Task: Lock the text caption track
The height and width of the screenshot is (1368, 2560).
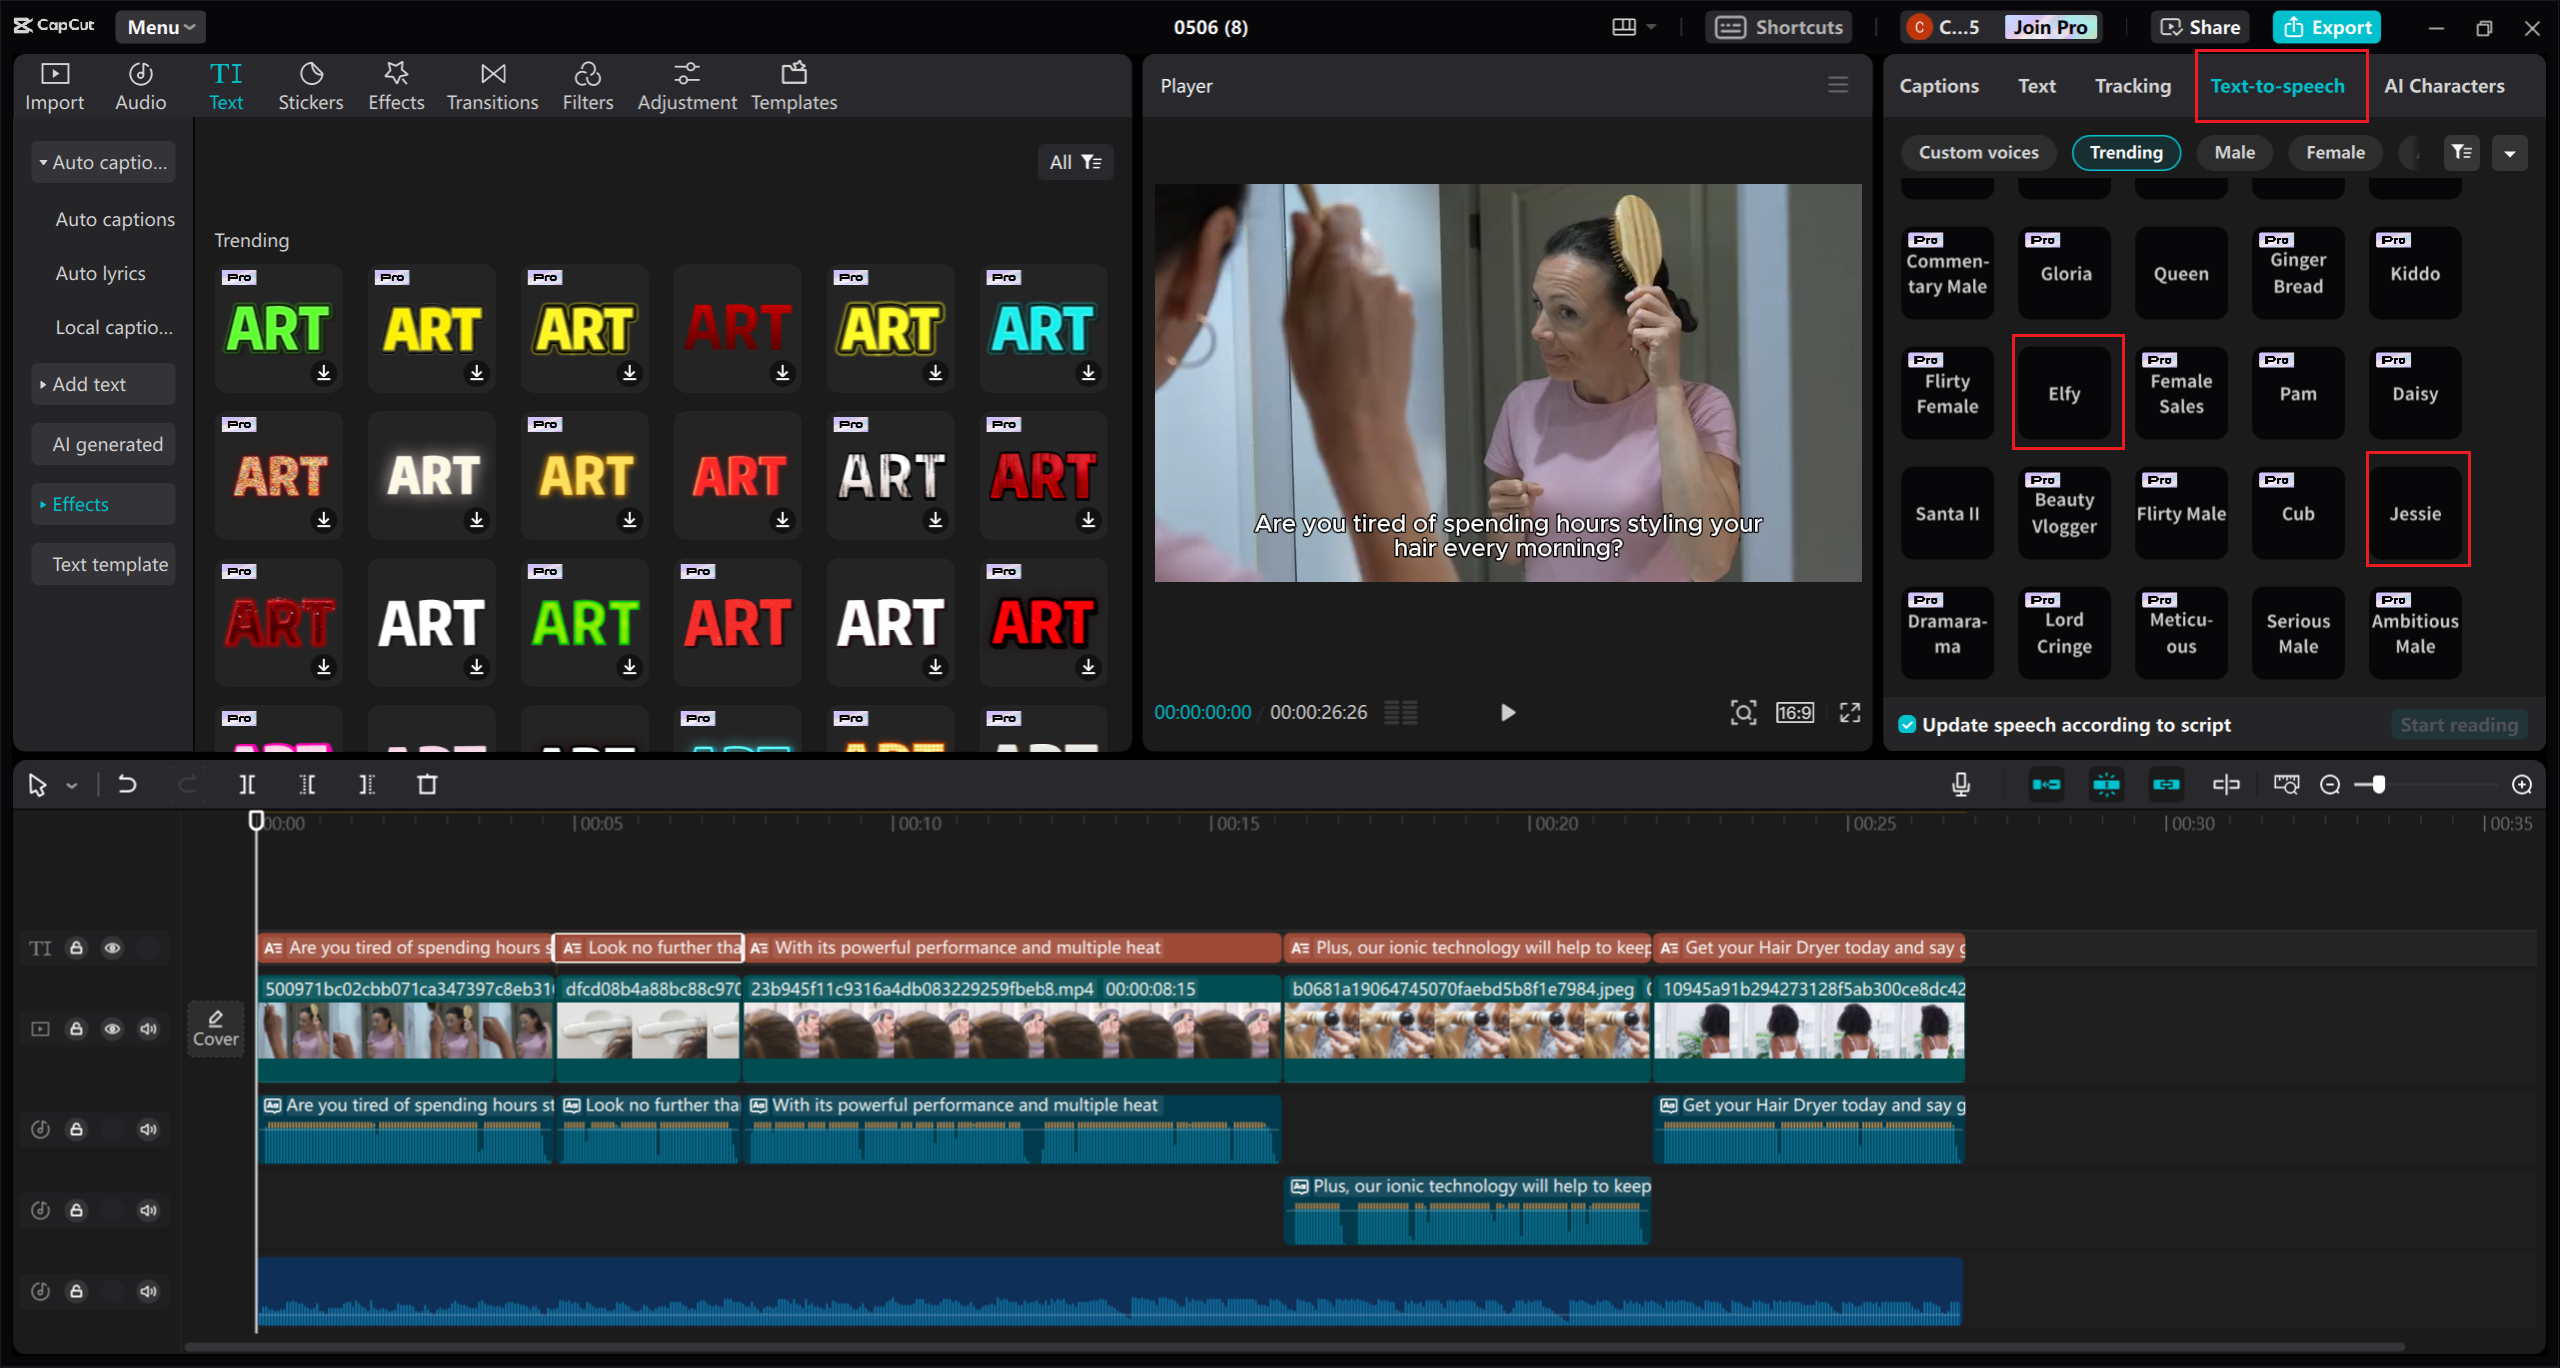Action: click(x=76, y=948)
